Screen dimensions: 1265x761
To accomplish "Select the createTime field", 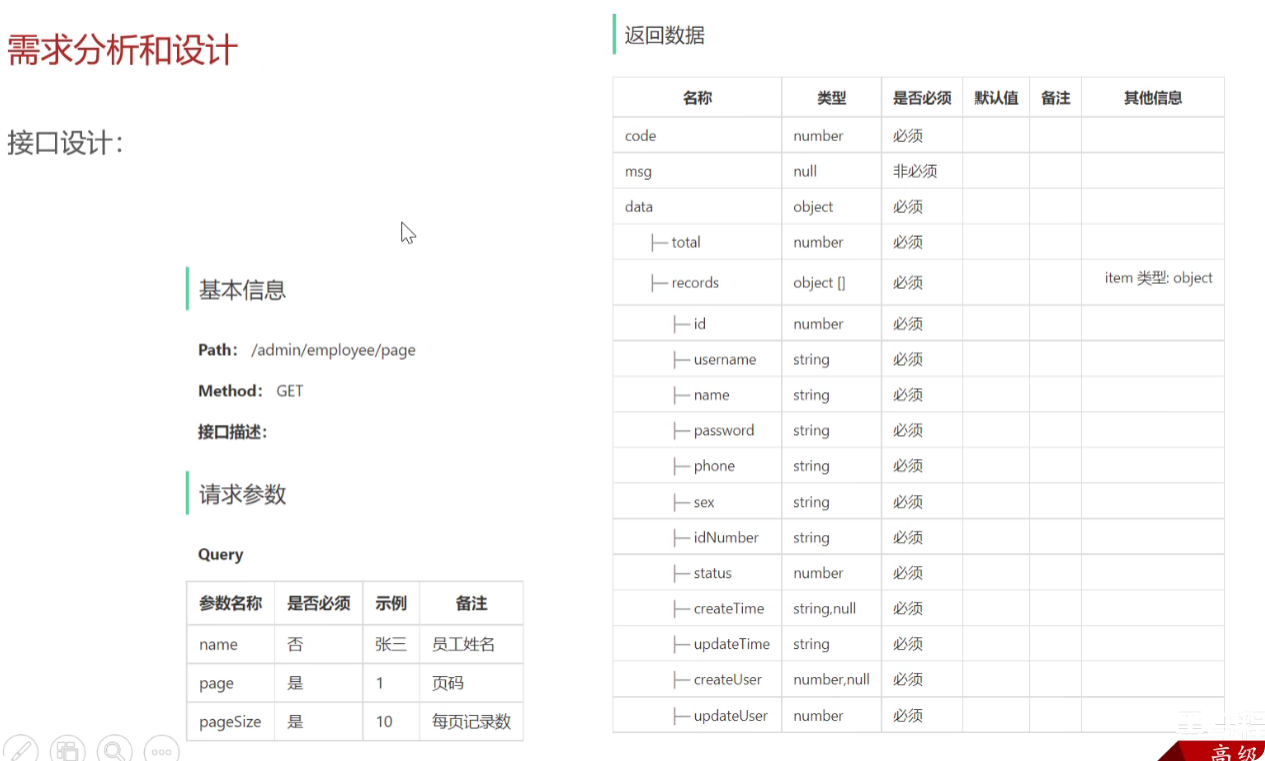I will click(729, 609).
